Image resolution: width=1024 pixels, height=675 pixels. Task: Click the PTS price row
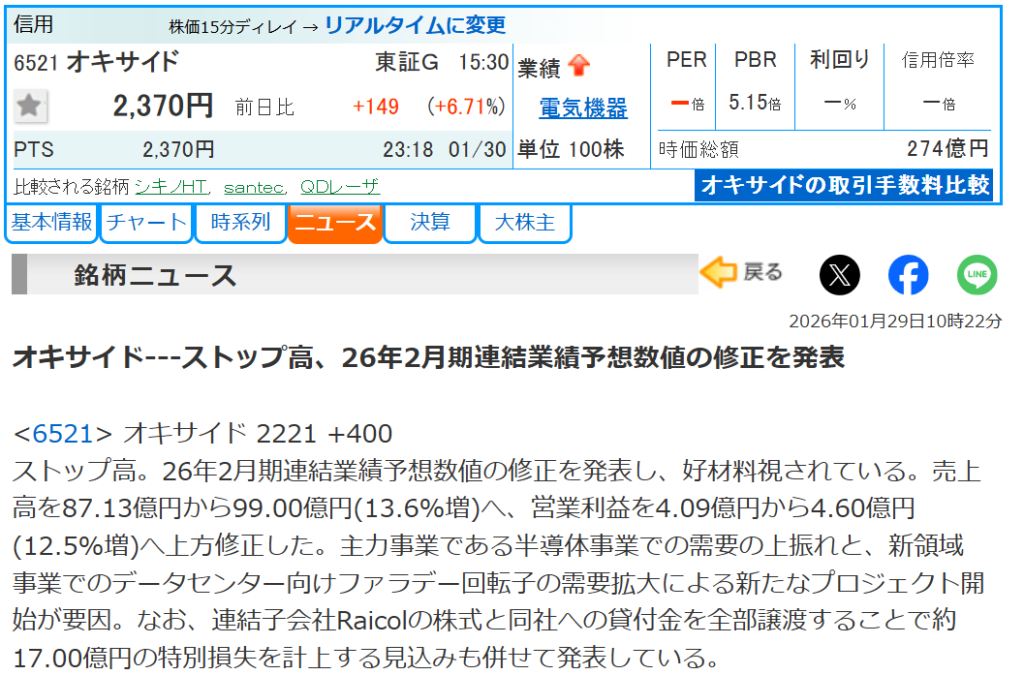260,150
